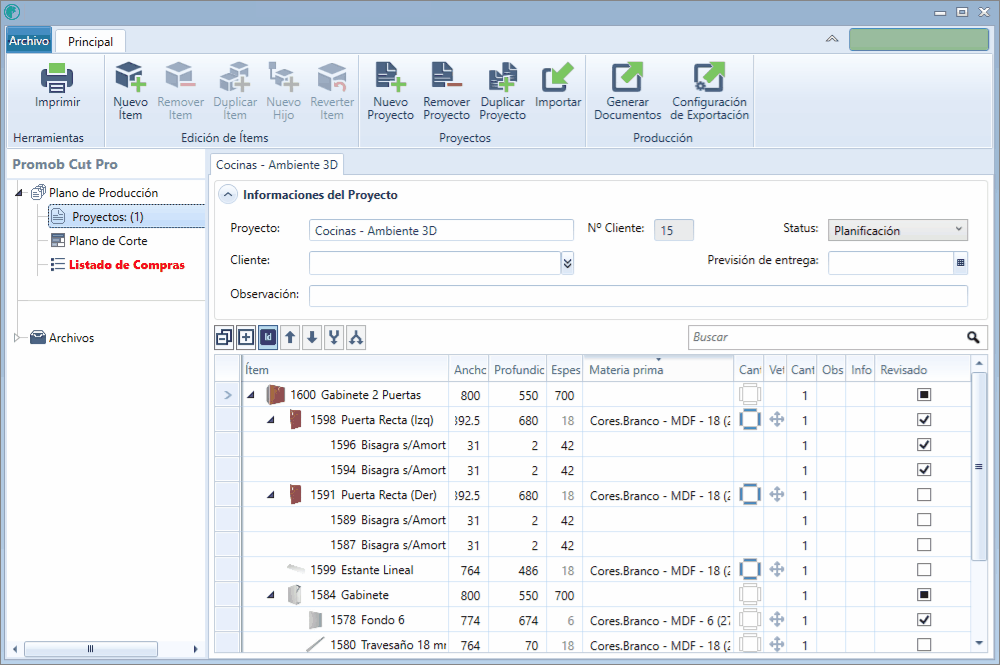Viewport: 1000px width, 665px height.
Task: Collapse the 1598 Puerta Recta (Izq) row
Action: (271, 420)
